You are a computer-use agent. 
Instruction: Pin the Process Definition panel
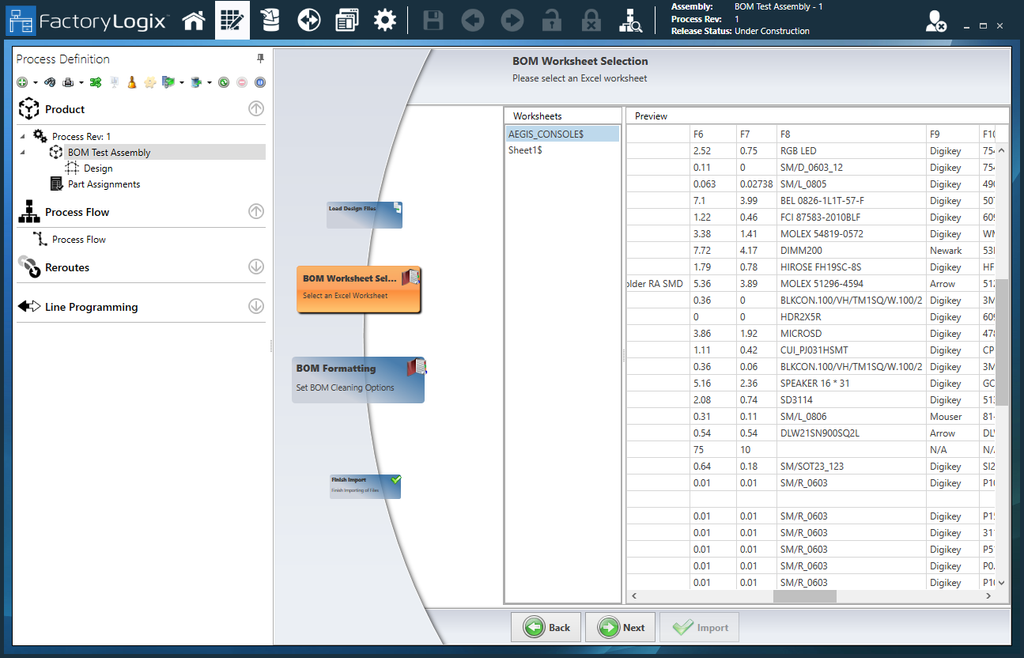tap(261, 59)
